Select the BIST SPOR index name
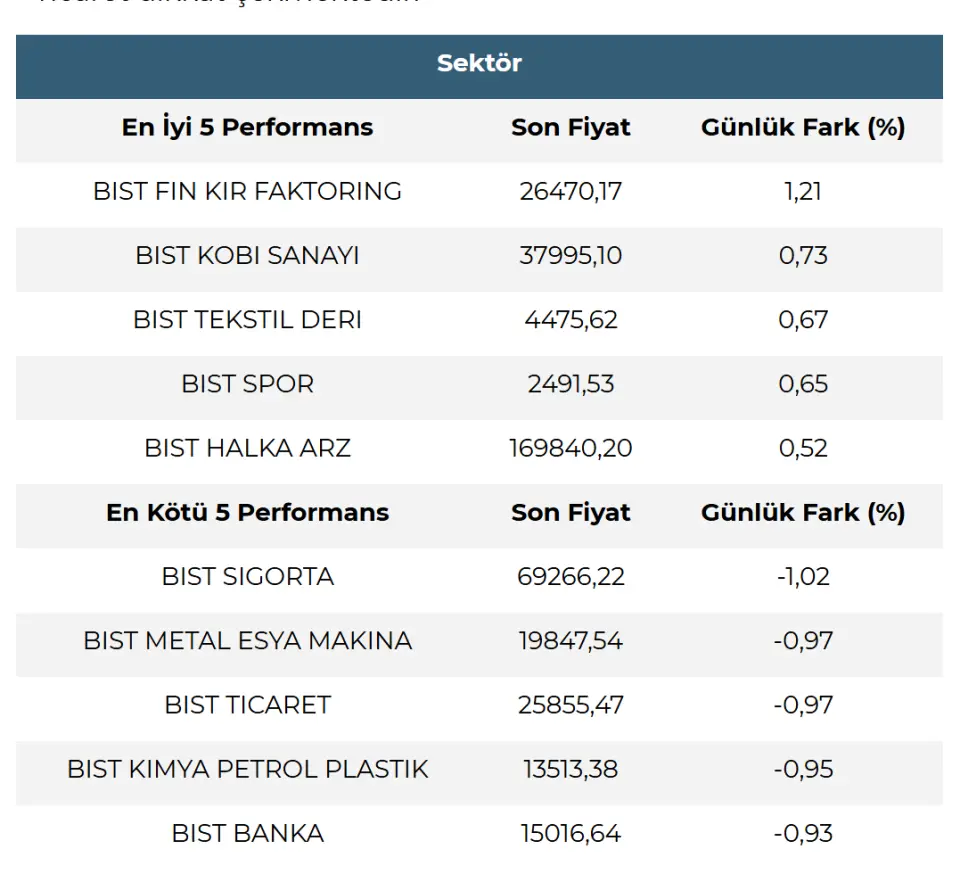This screenshot has height=874, width=960. click(x=247, y=384)
